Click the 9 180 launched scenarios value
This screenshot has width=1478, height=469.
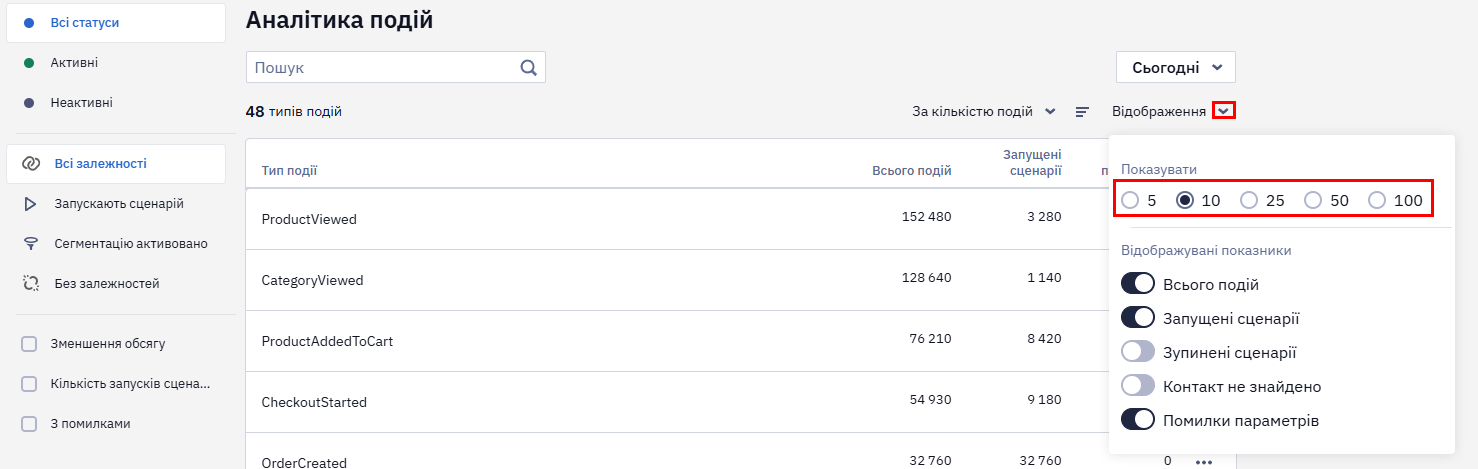pyautogui.click(x=1044, y=400)
